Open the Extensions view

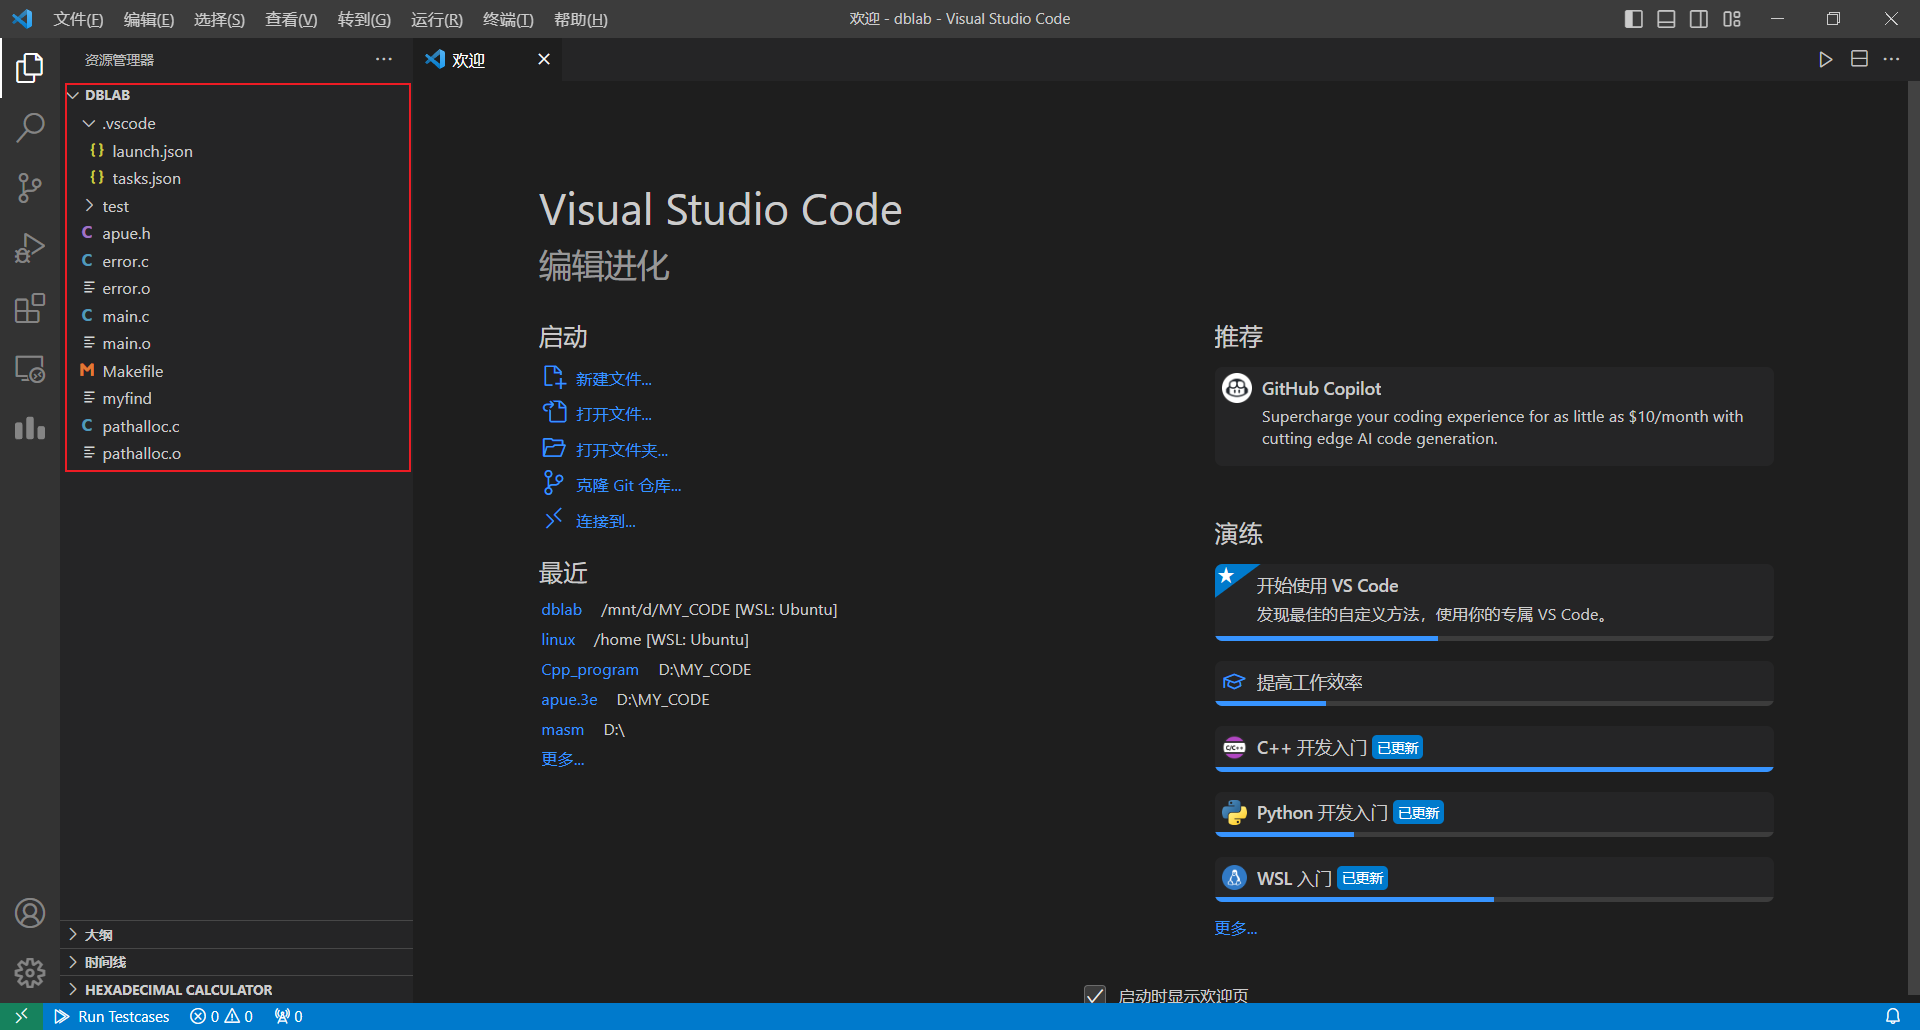pyautogui.click(x=30, y=308)
